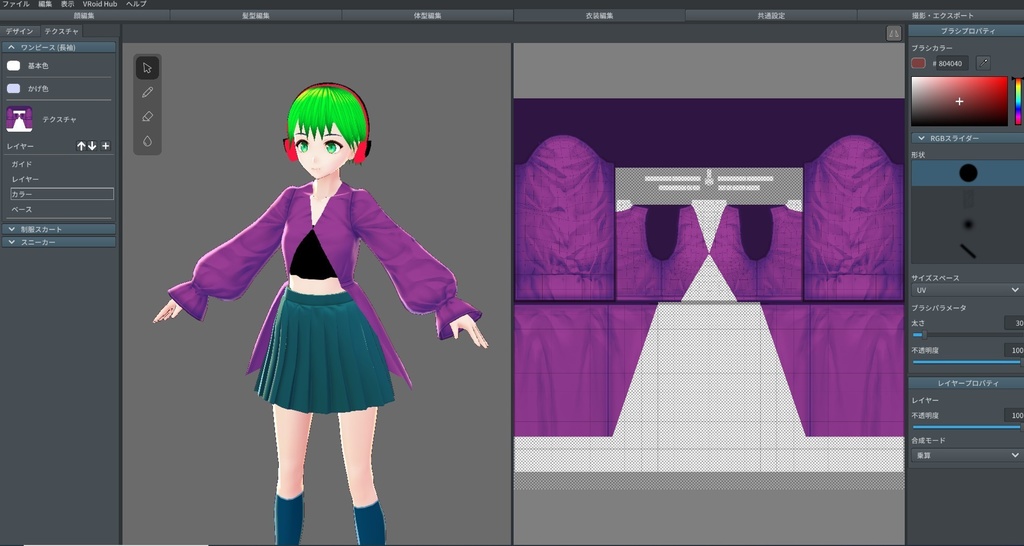Move layer up with the up arrow
This screenshot has height=546, width=1024.
(82, 146)
